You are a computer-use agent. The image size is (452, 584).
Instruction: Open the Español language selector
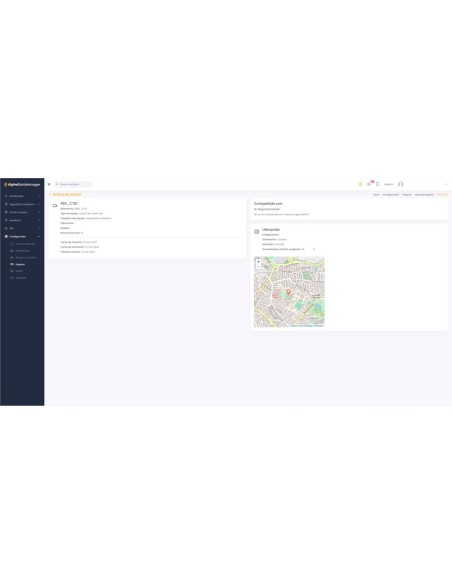(x=388, y=184)
